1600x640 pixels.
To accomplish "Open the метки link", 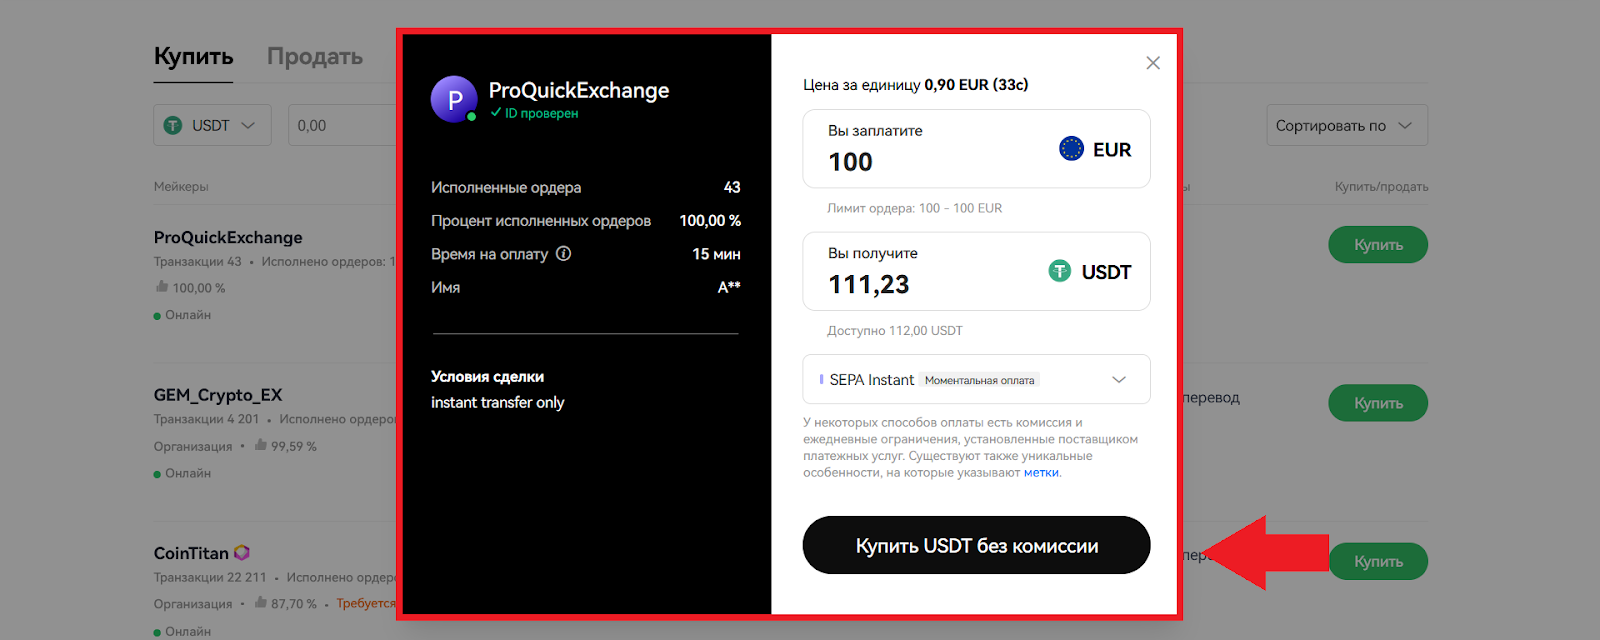I will pyautogui.click(x=1041, y=473).
